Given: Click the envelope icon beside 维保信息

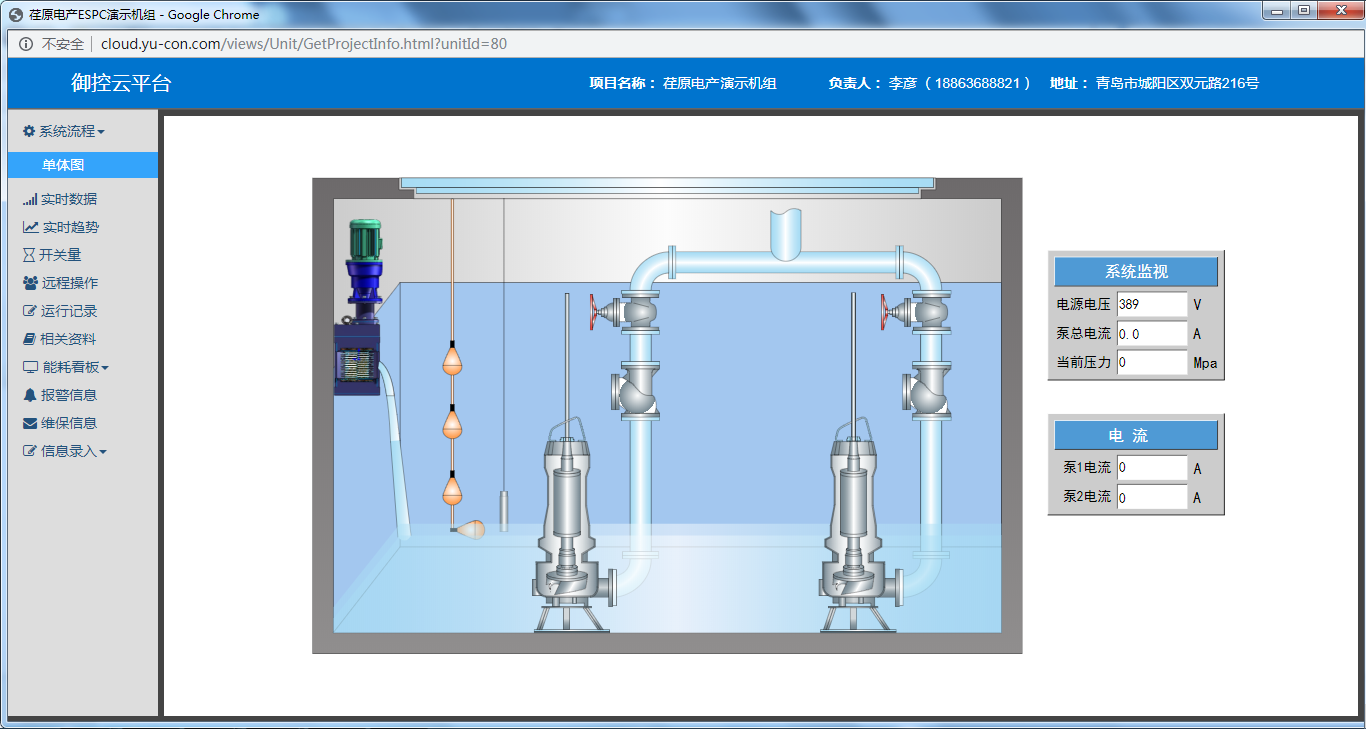Looking at the screenshot, I should click(x=30, y=423).
